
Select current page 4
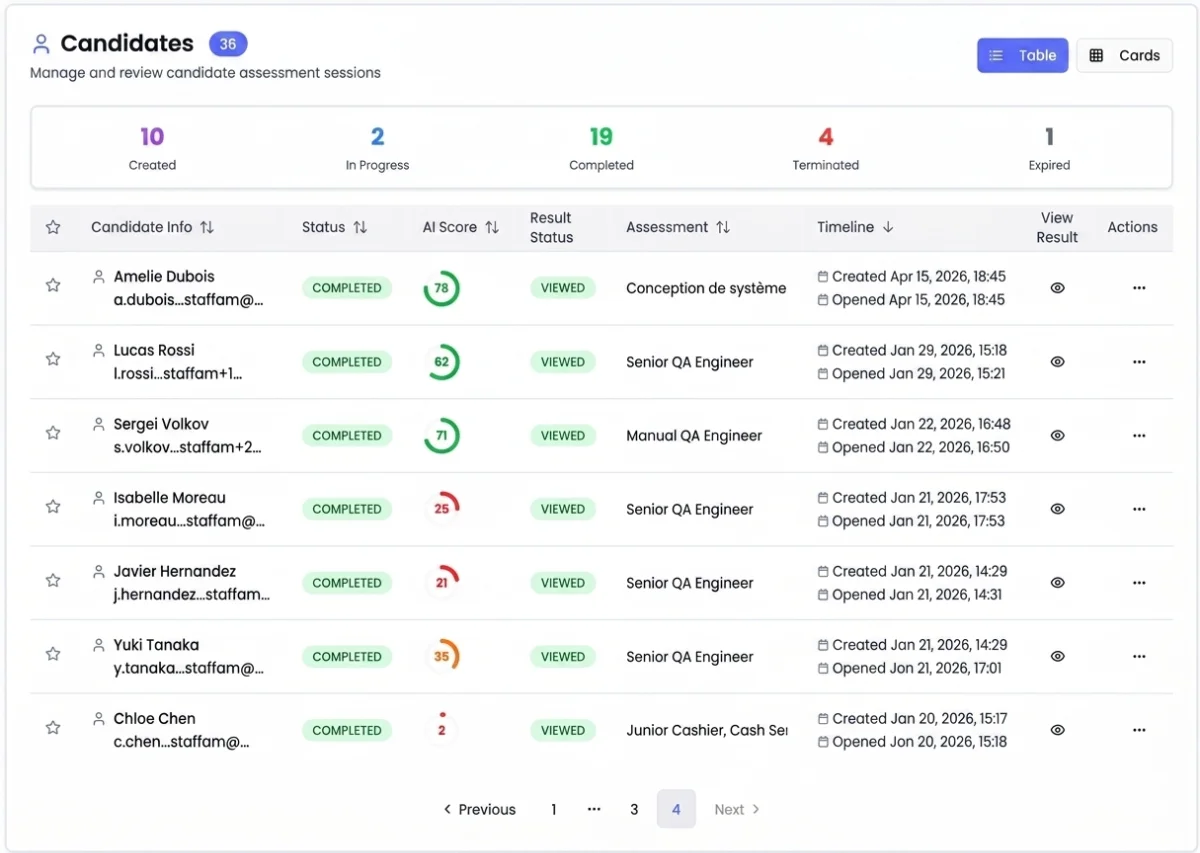(676, 809)
